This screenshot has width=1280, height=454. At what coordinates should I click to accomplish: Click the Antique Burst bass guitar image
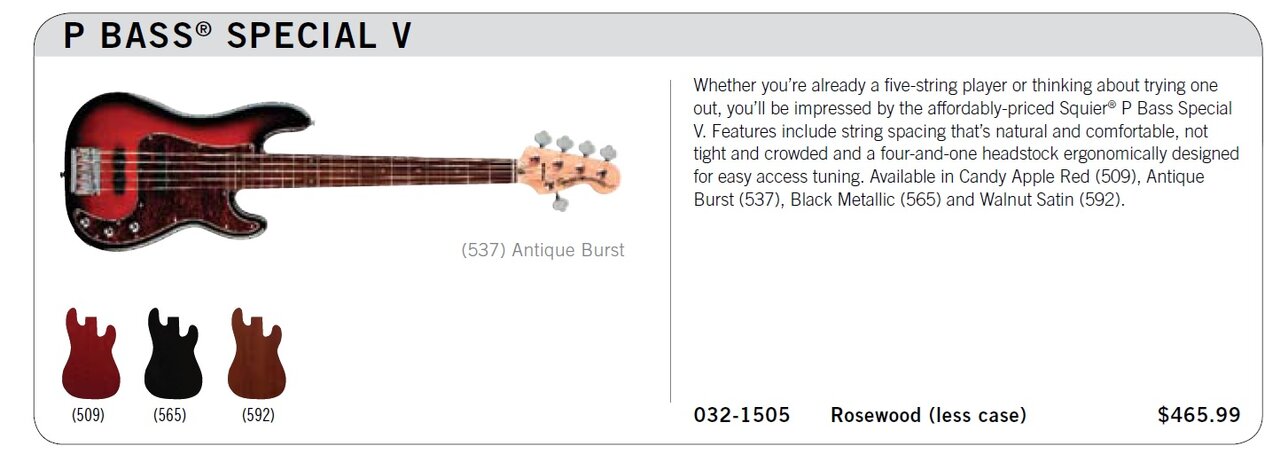pyautogui.click(x=342, y=170)
